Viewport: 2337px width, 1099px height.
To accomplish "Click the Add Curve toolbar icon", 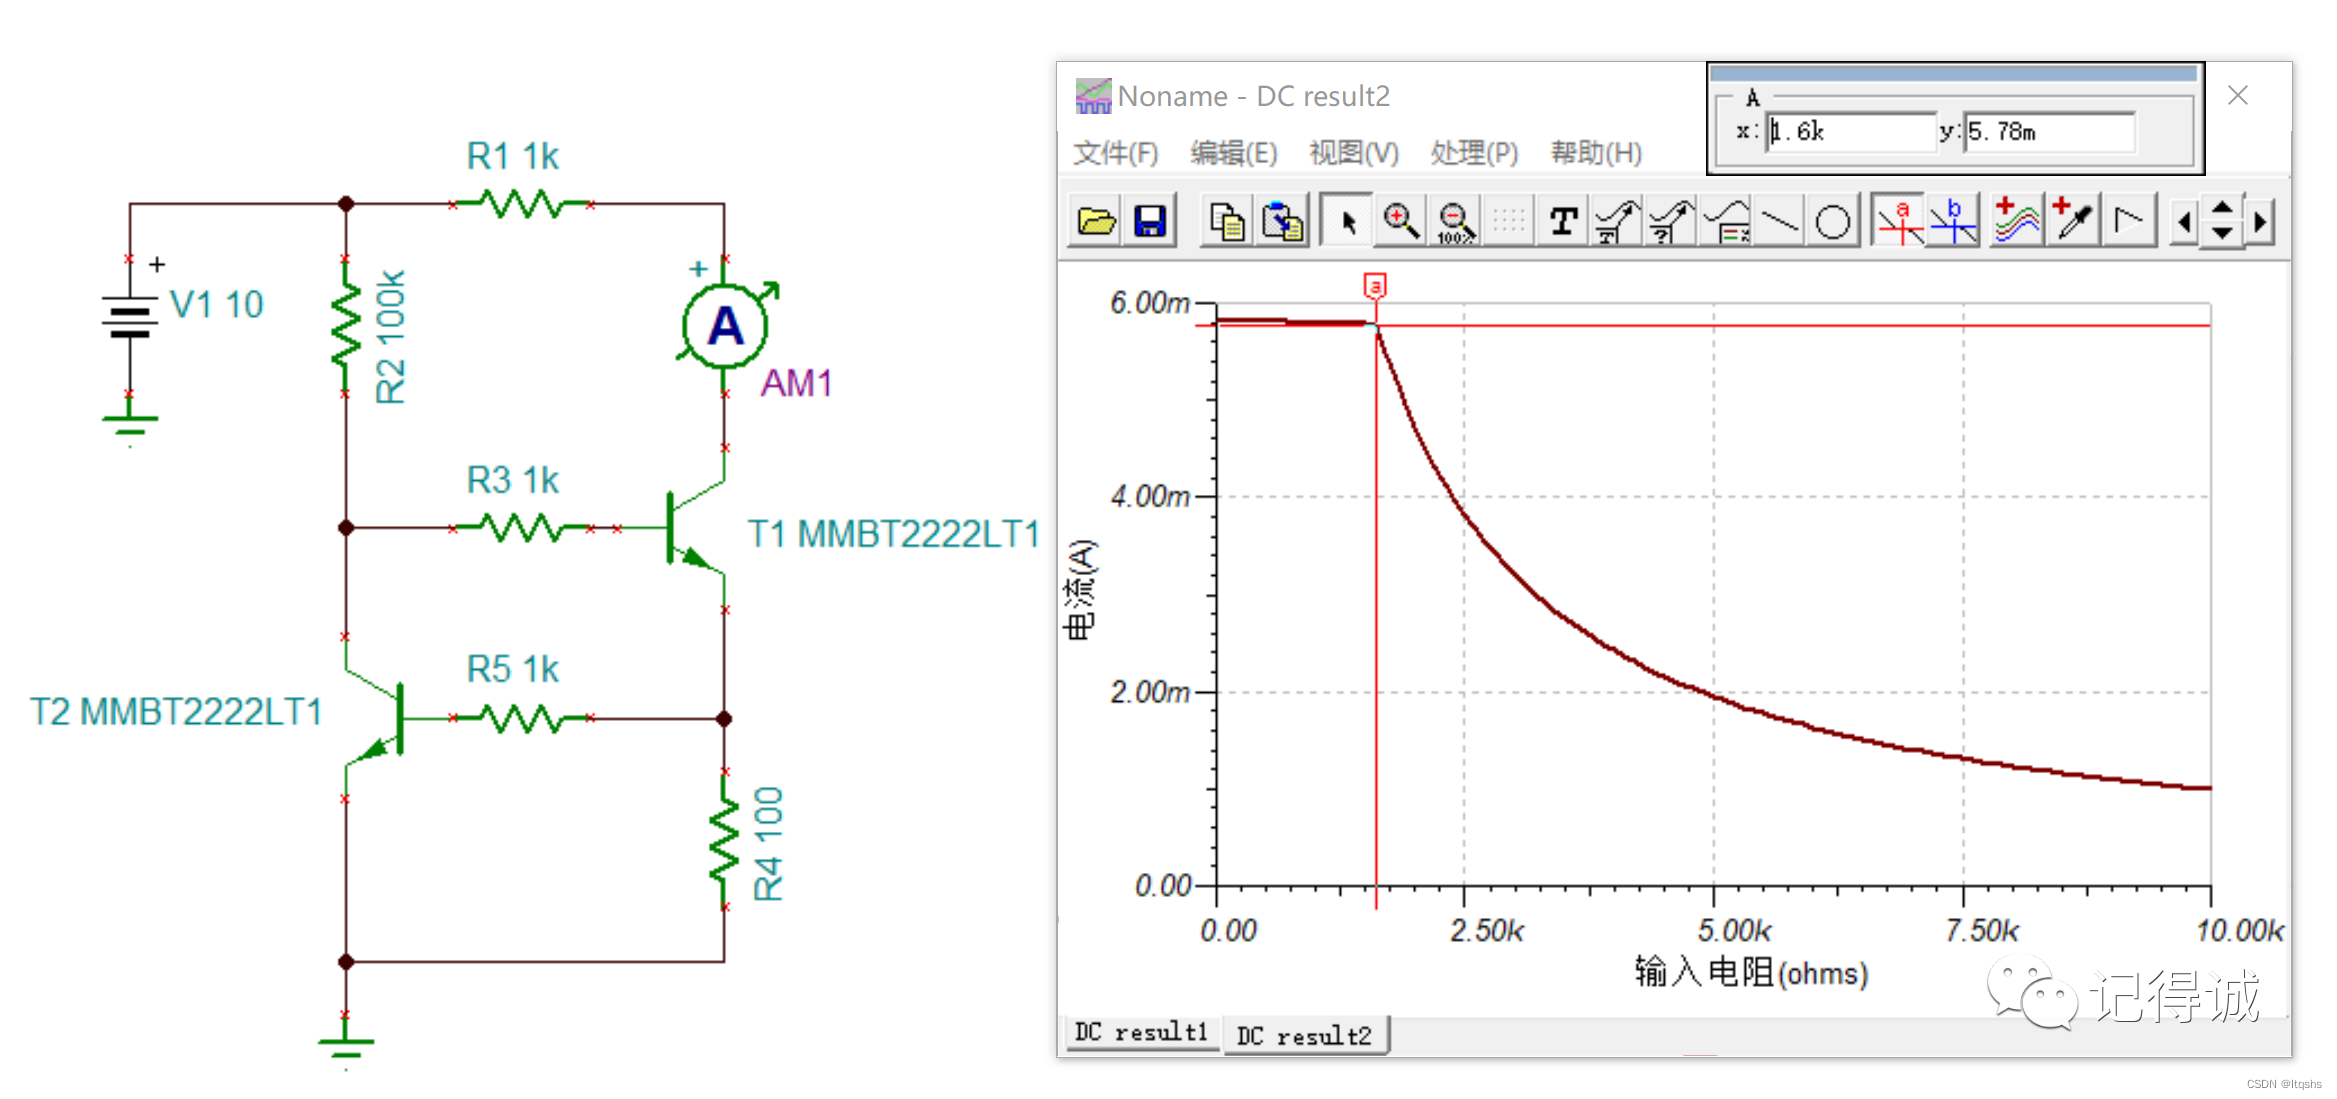I will click(x=2016, y=221).
